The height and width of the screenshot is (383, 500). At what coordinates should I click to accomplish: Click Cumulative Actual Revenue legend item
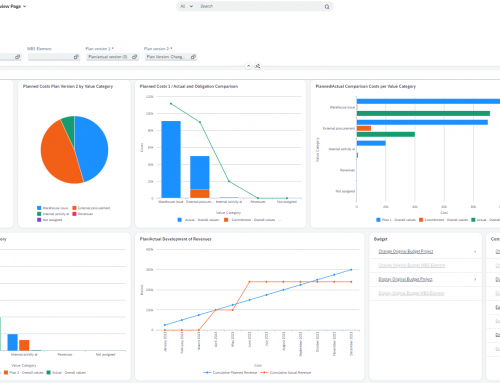click(286, 373)
